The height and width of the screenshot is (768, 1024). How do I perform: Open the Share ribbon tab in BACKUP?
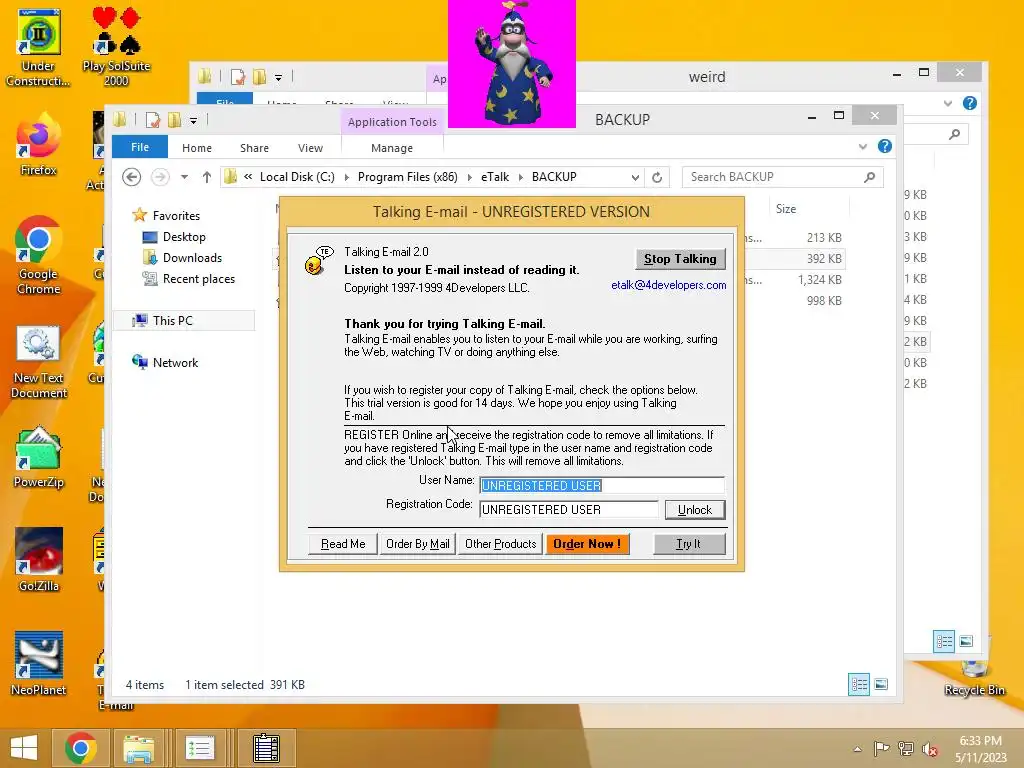click(254, 148)
